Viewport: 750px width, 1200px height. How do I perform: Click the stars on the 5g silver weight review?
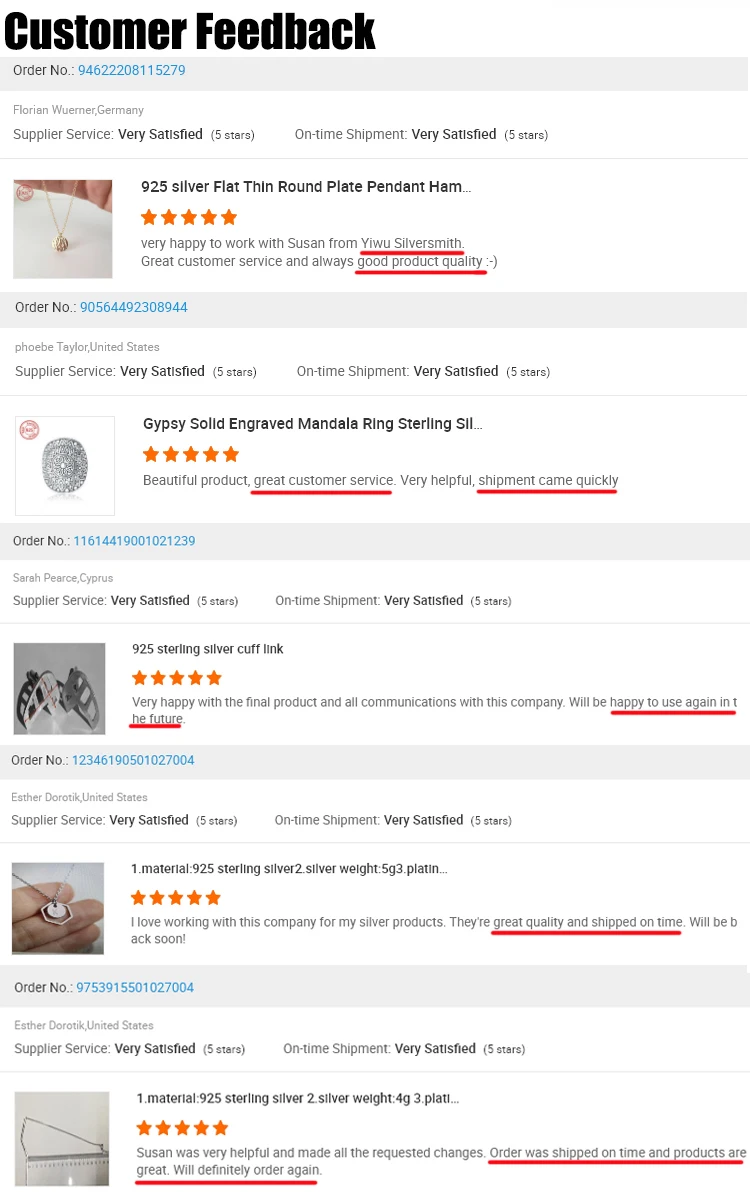pos(176,898)
